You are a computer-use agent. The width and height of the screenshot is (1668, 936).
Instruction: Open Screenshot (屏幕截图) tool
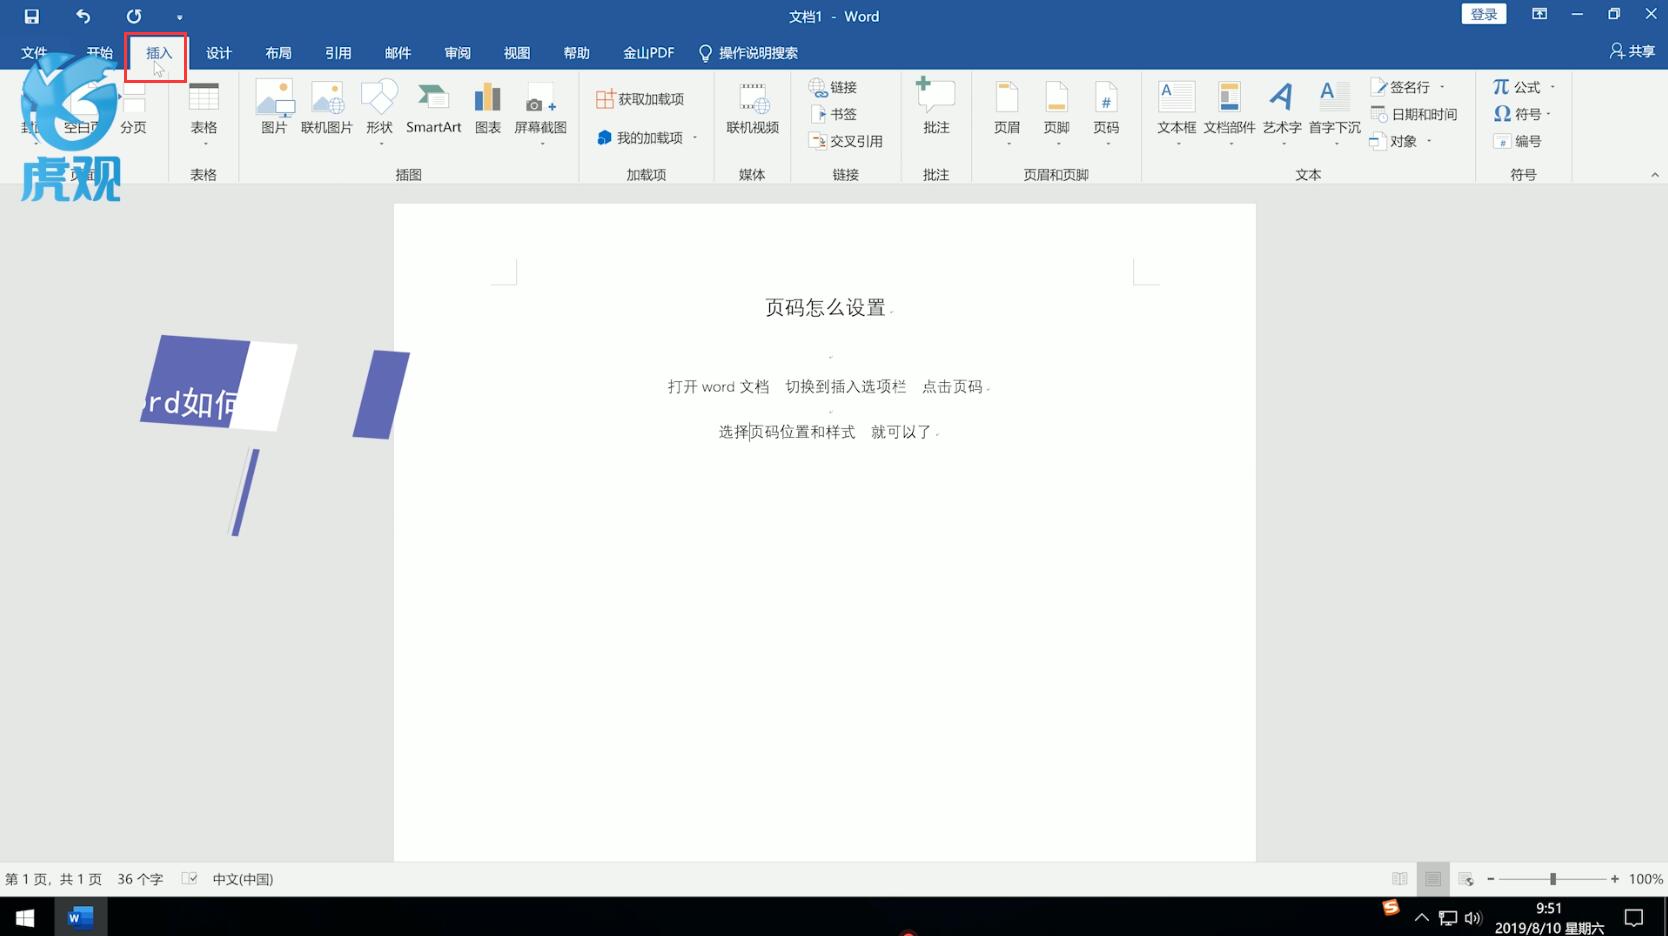pyautogui.click(x=540, y=112)
